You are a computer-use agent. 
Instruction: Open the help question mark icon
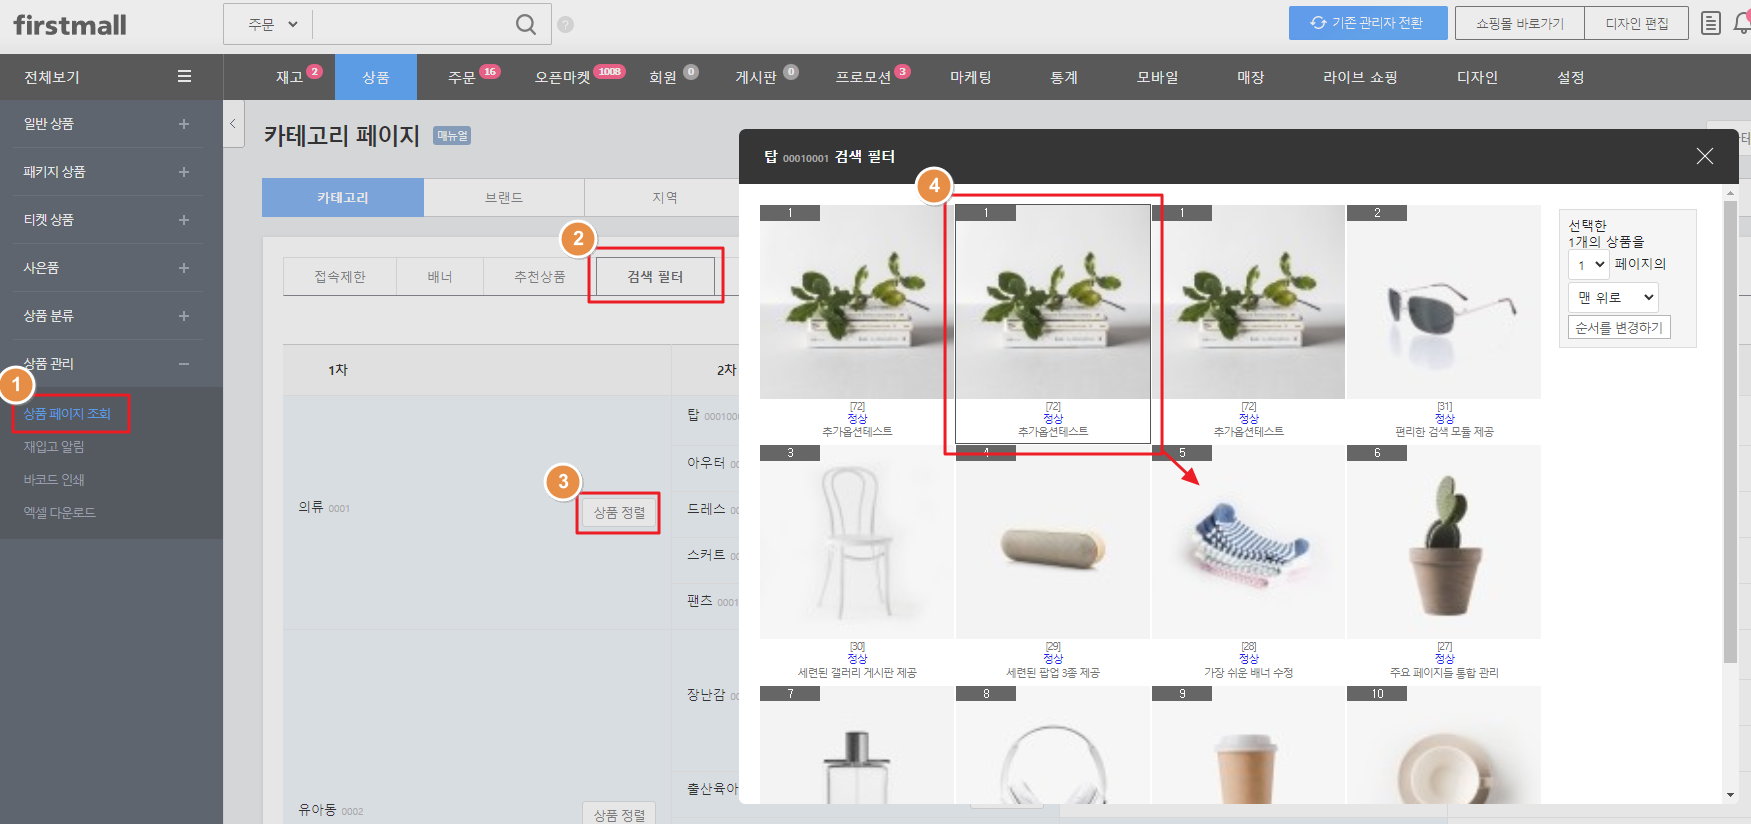click(566, 24)
